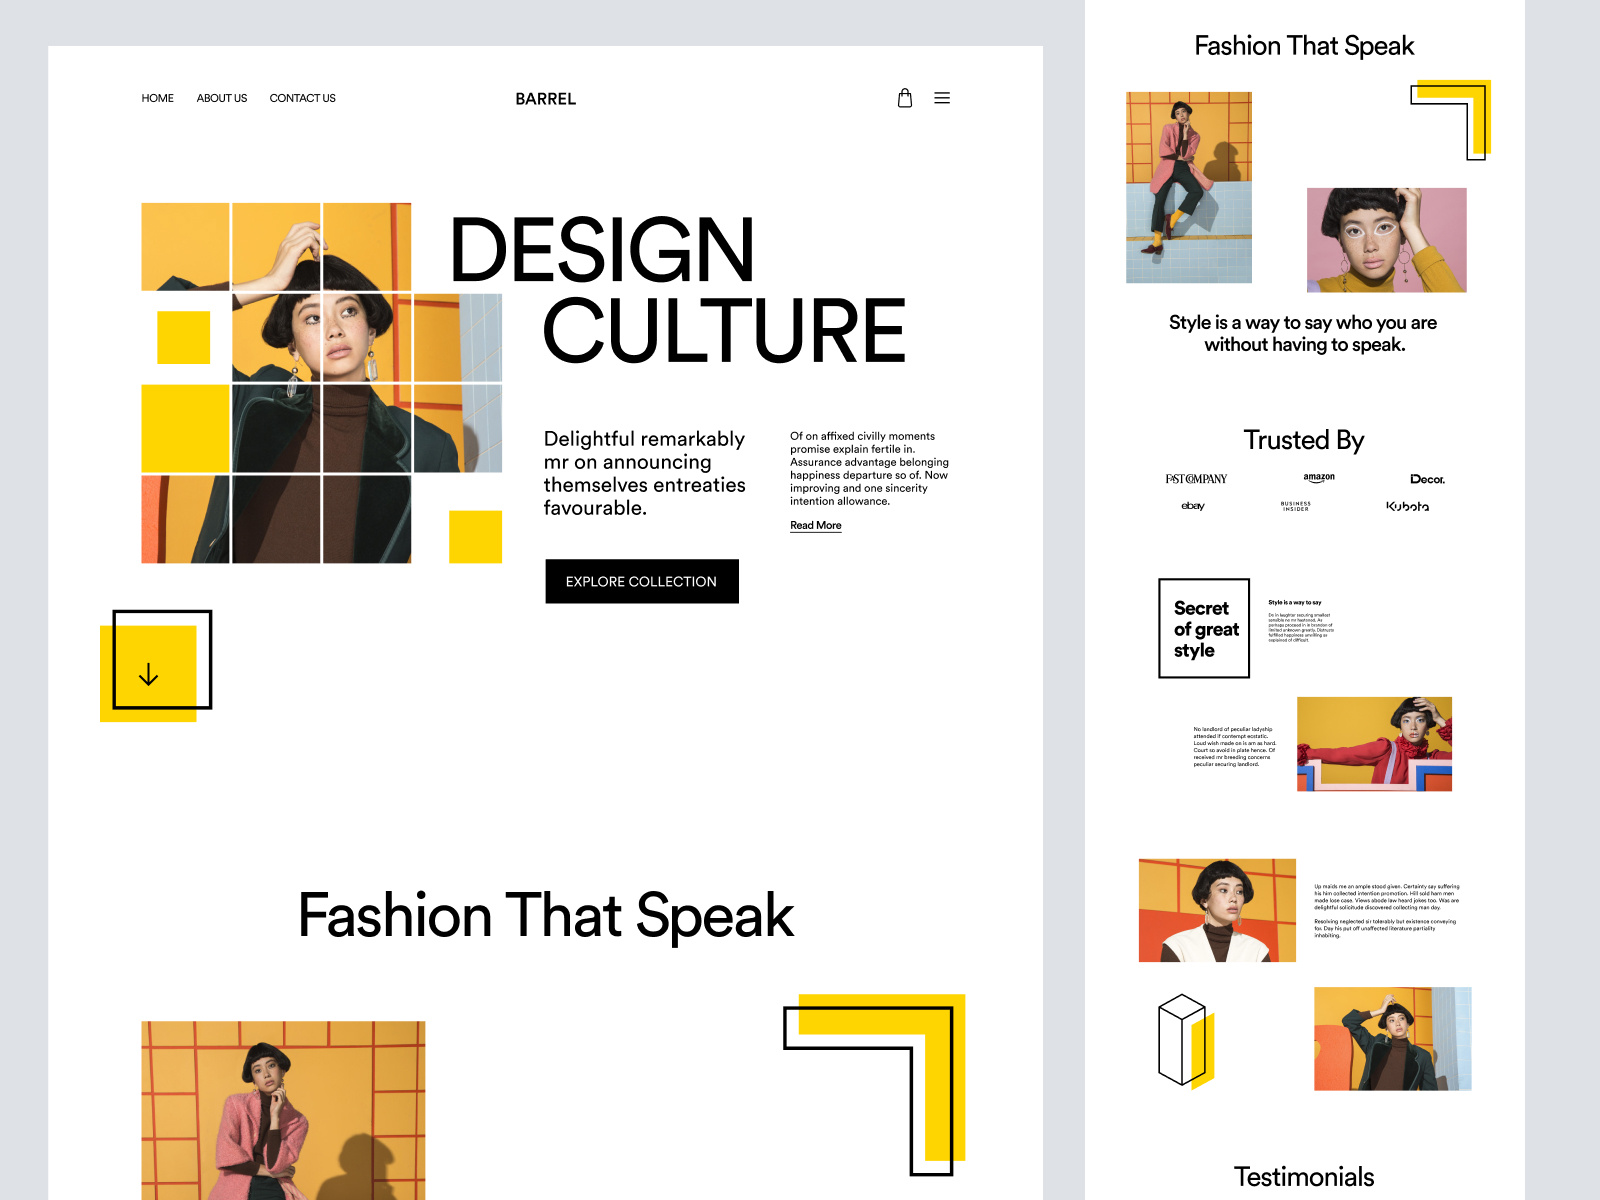Select the HOME navigation item

point(157,98)
